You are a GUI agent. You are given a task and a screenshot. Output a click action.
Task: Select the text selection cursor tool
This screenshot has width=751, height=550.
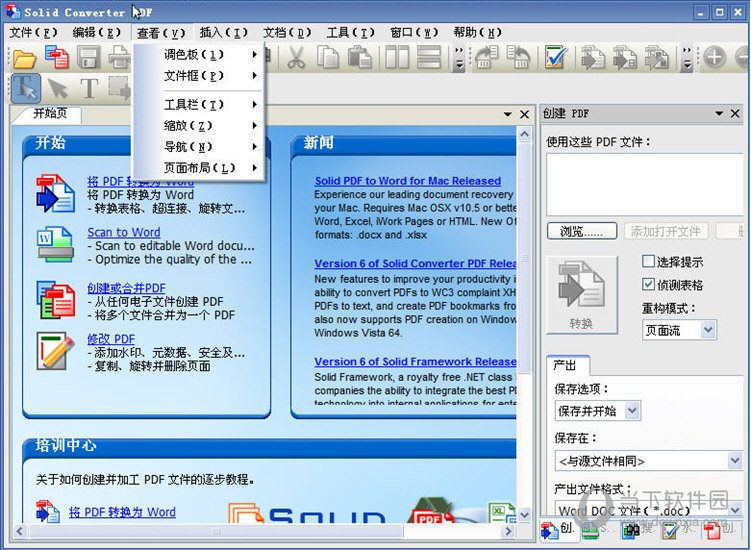(x=26, y=88)
